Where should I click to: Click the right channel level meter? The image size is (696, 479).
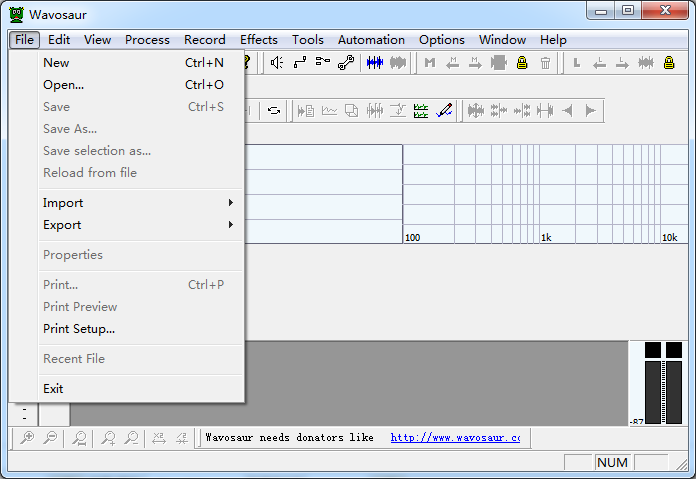point(673,390)
